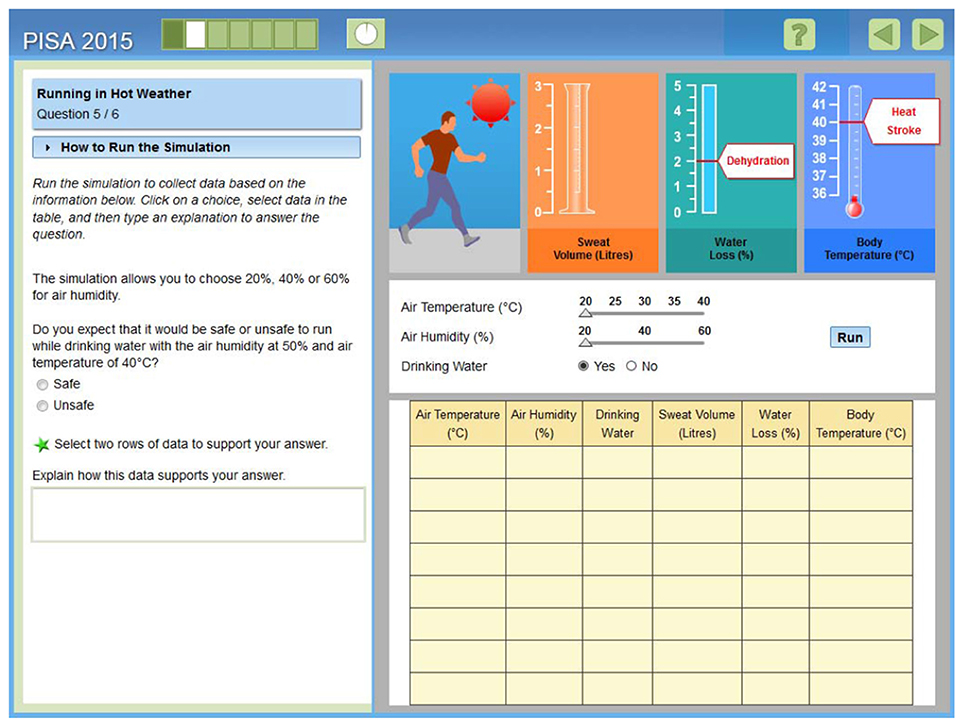Click the explanation text box
This screenshot has height=724, width=964.
pos(198,515)
